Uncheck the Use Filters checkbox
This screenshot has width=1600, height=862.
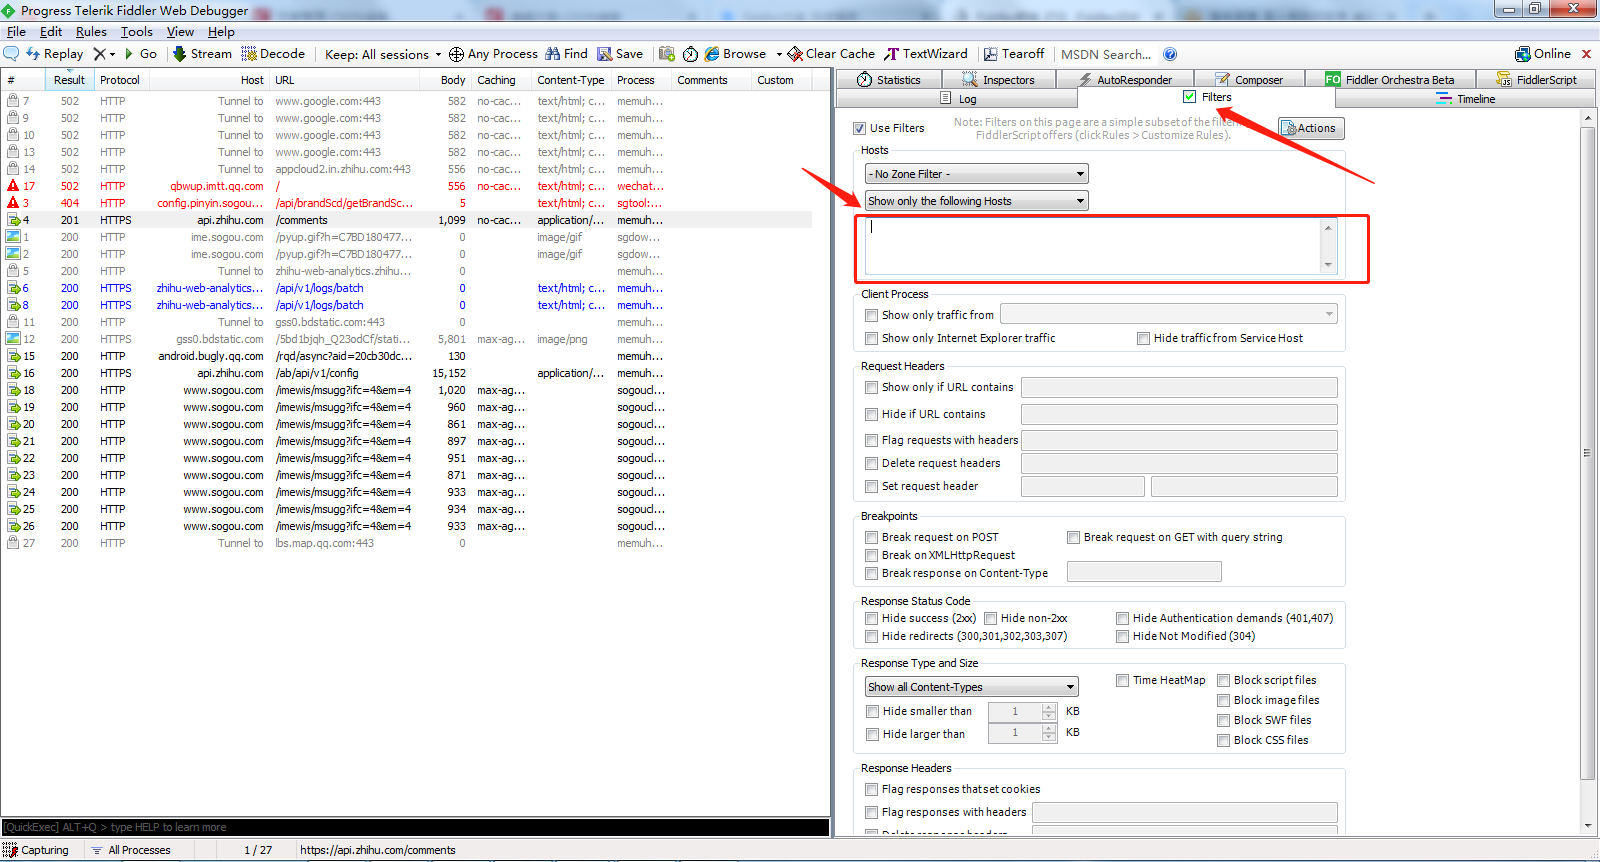tap(860, 128)
